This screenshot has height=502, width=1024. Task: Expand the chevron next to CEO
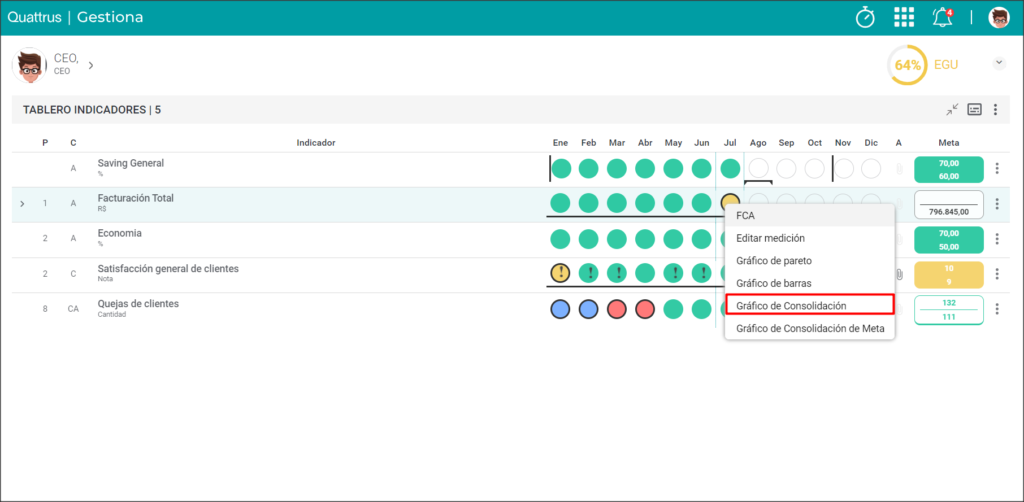tap(91, 65)
